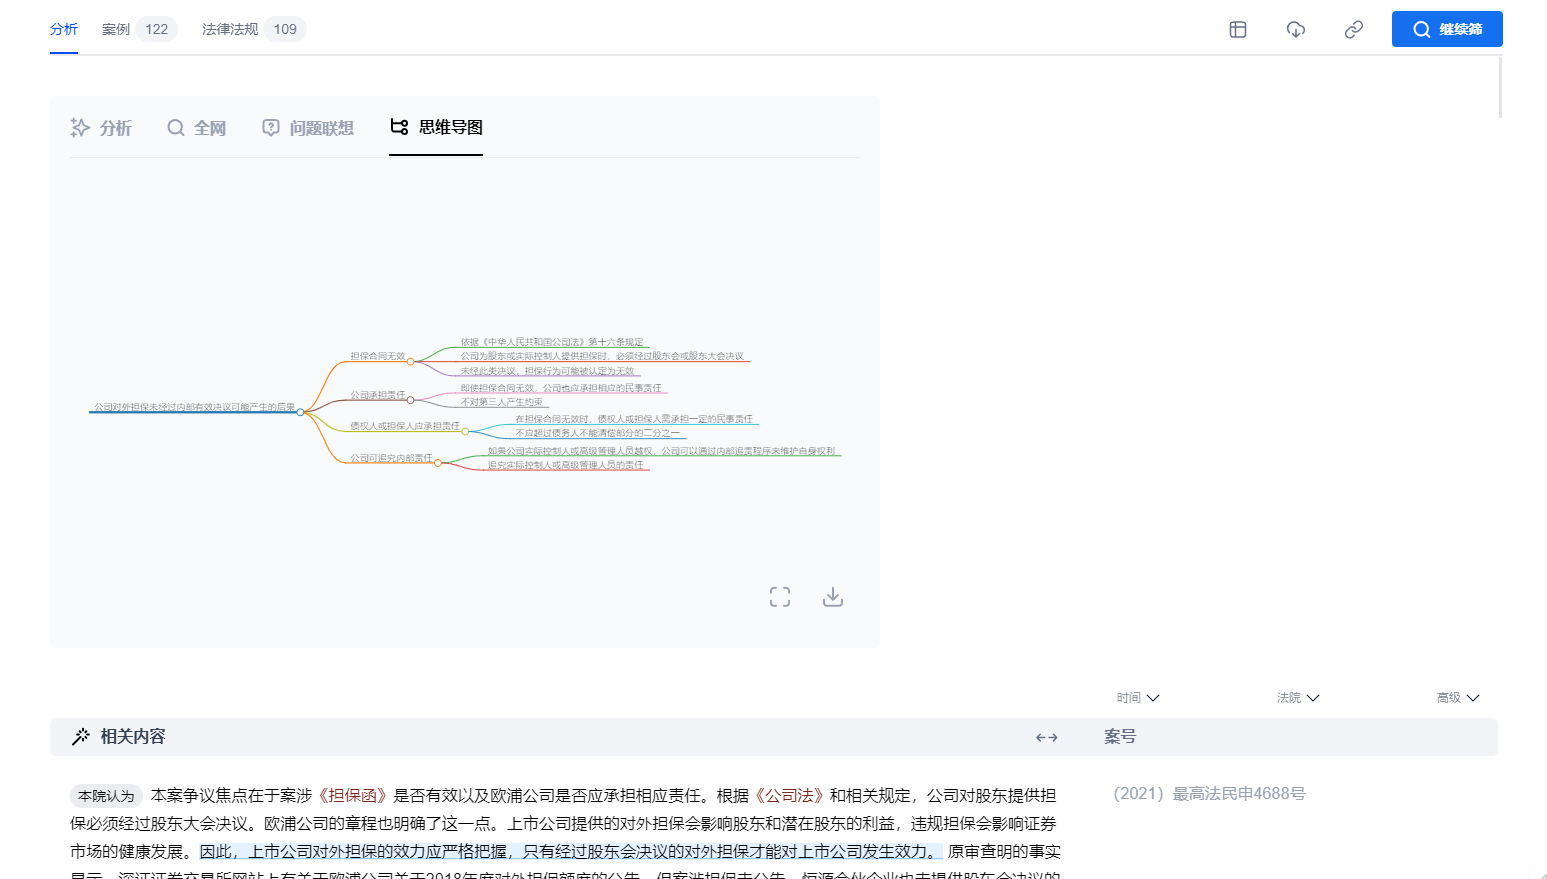Open the 《公司法》 red link
1547x879 pixels.
(789, 796)
